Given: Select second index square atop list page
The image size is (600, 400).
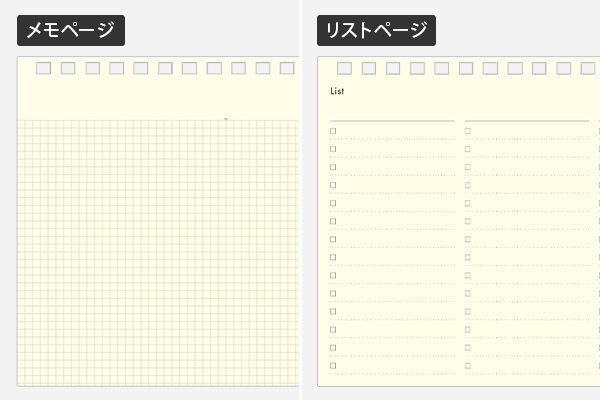Looking at the screenshot, I should [368, 68].
